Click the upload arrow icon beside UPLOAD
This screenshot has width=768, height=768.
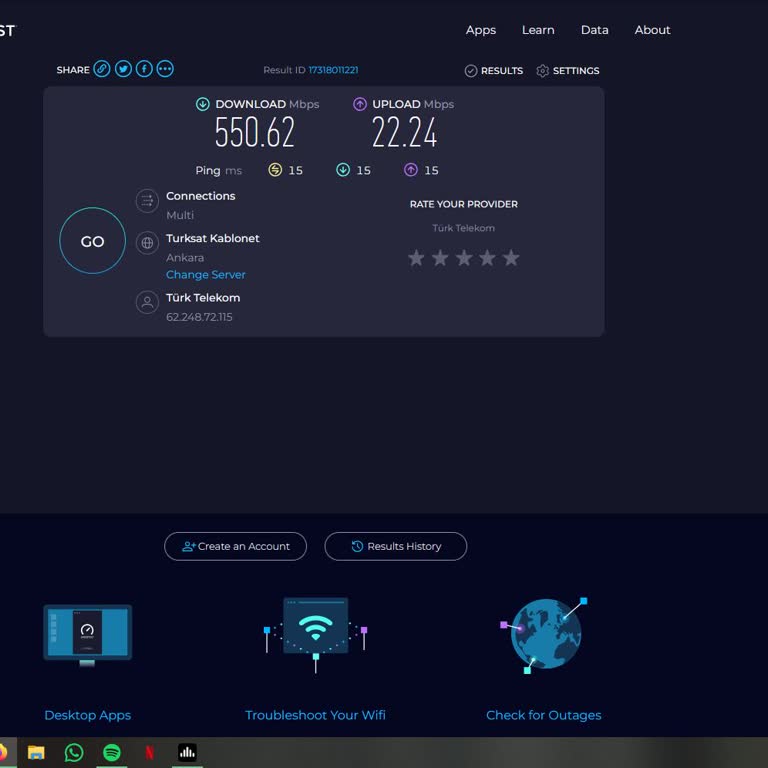tap(360, 104)
